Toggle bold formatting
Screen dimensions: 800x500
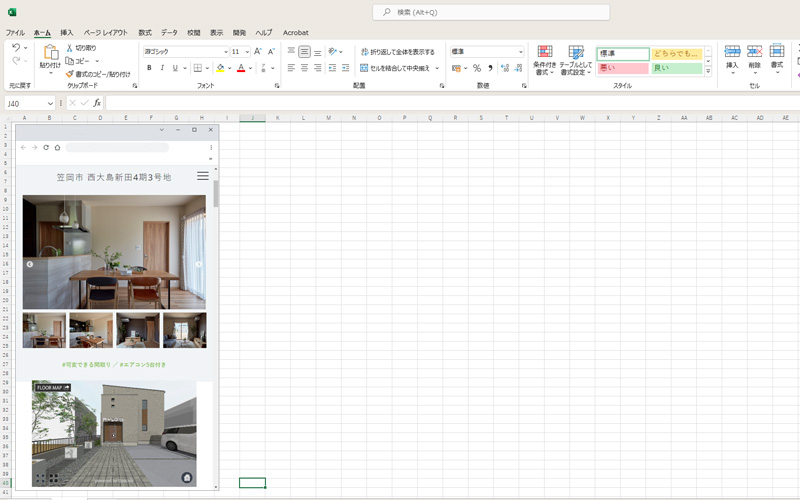coord(149,68)
